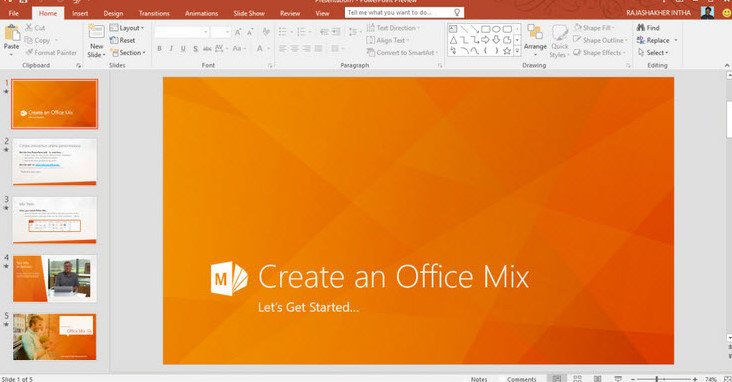
Task: Click the Paste clipboard icon
Action: point(12,33)
